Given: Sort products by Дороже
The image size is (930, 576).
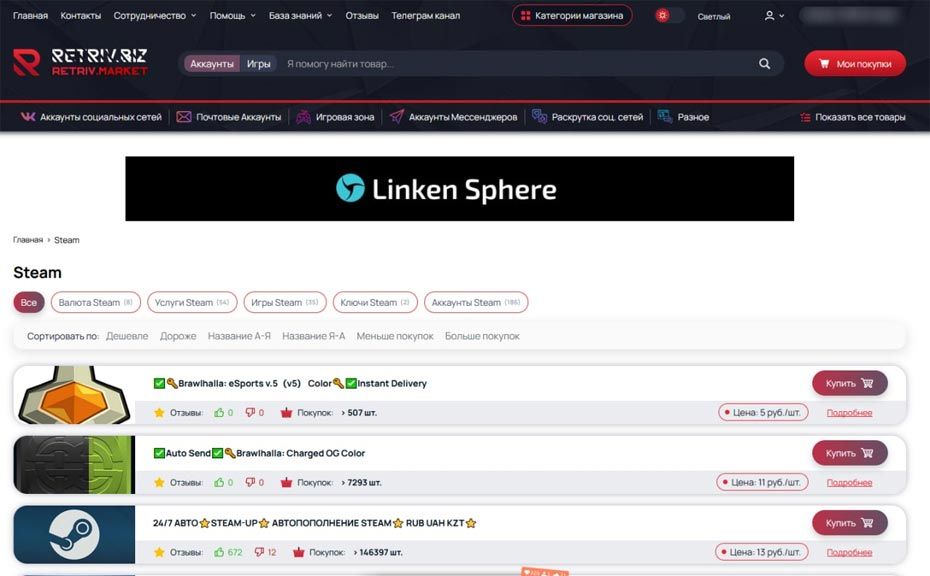Looking at the screenshot, I should [x=178, y=336].
